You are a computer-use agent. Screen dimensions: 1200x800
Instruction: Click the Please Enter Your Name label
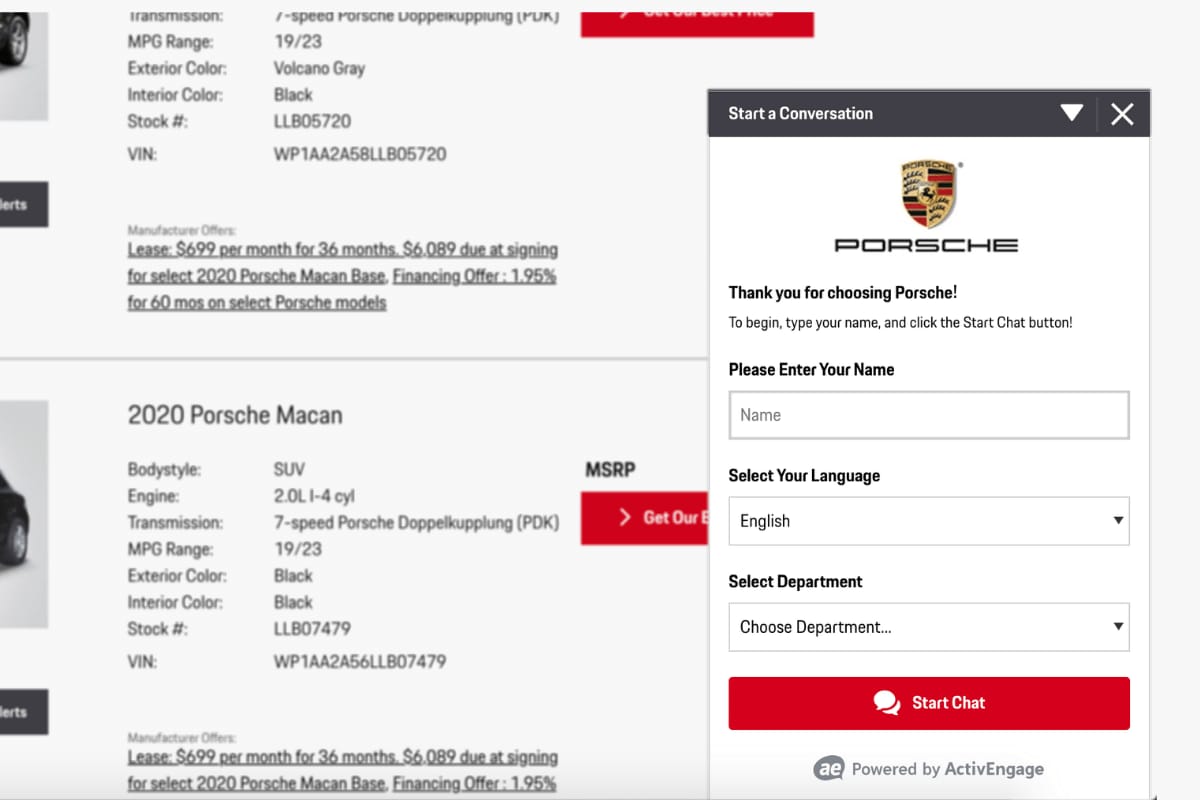[x=811, y=369]
